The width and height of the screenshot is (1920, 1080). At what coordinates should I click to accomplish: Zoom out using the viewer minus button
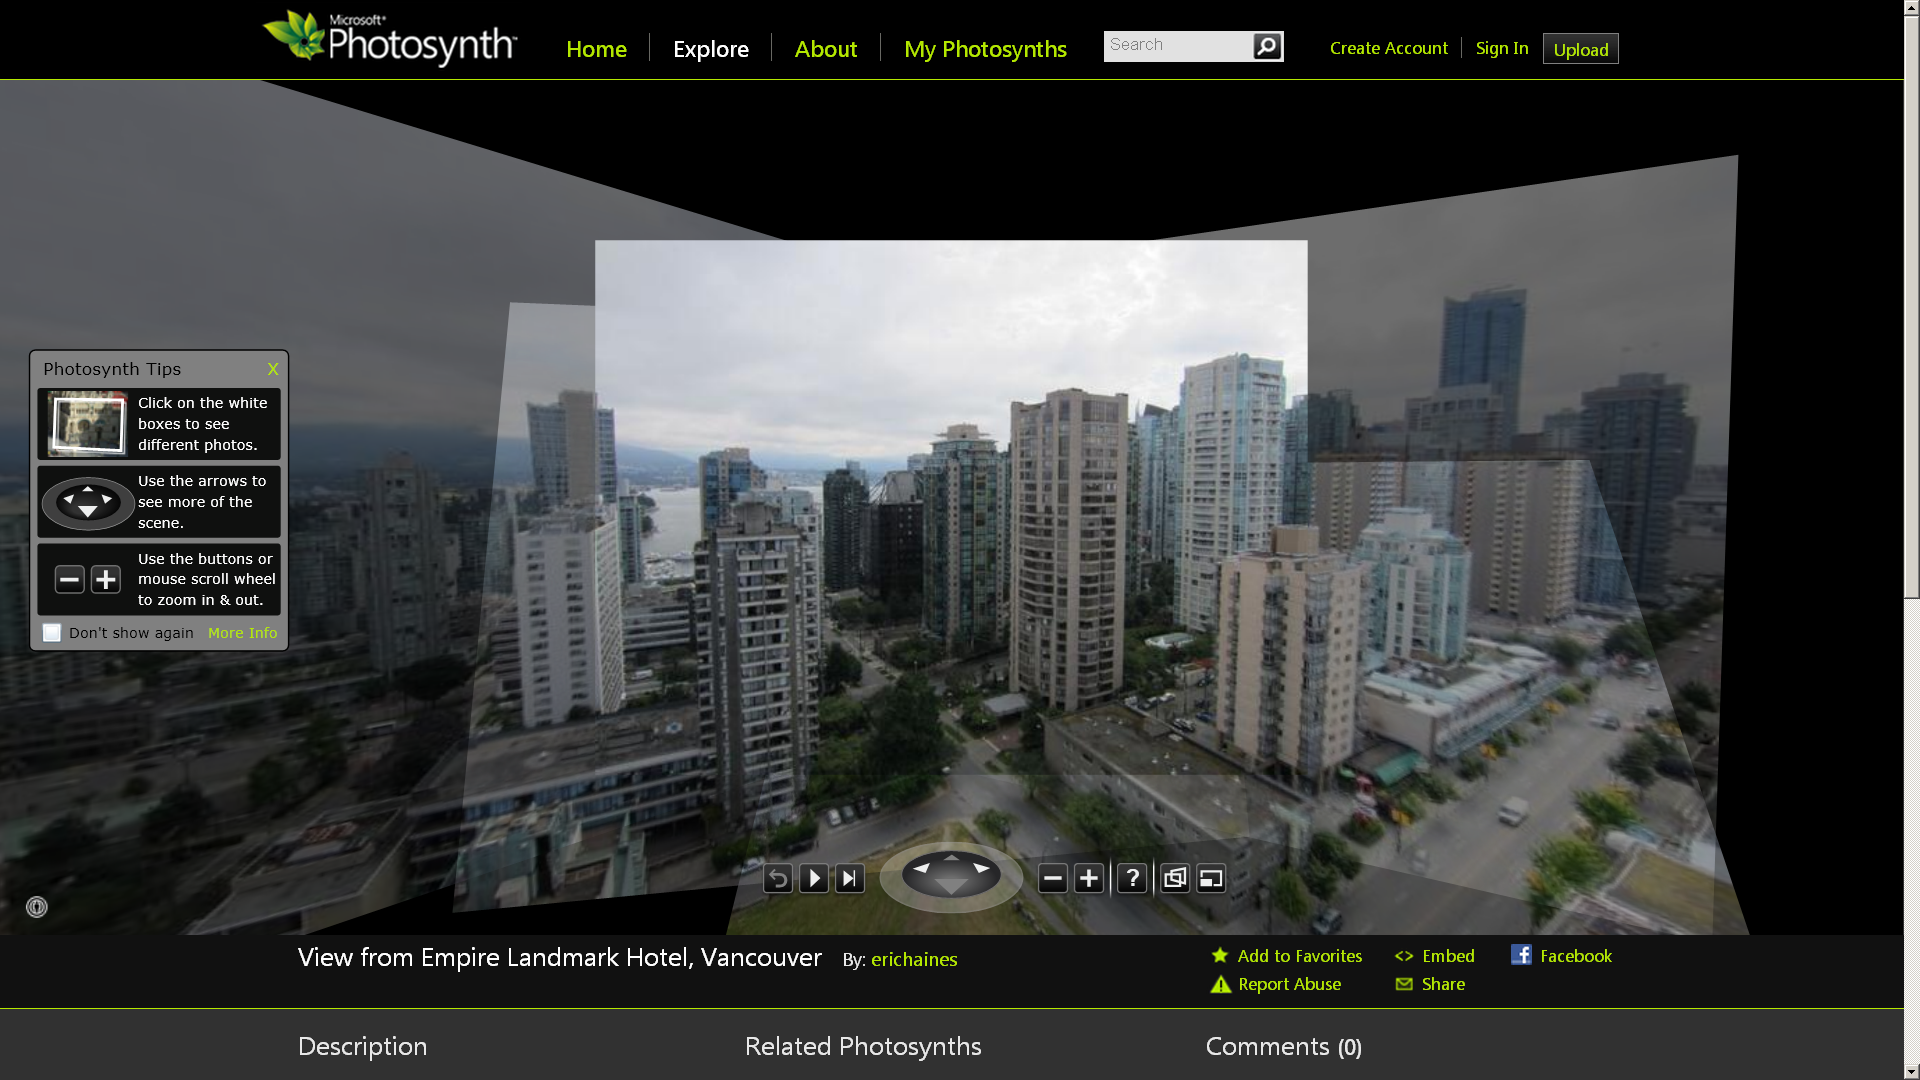point(1053,878)
